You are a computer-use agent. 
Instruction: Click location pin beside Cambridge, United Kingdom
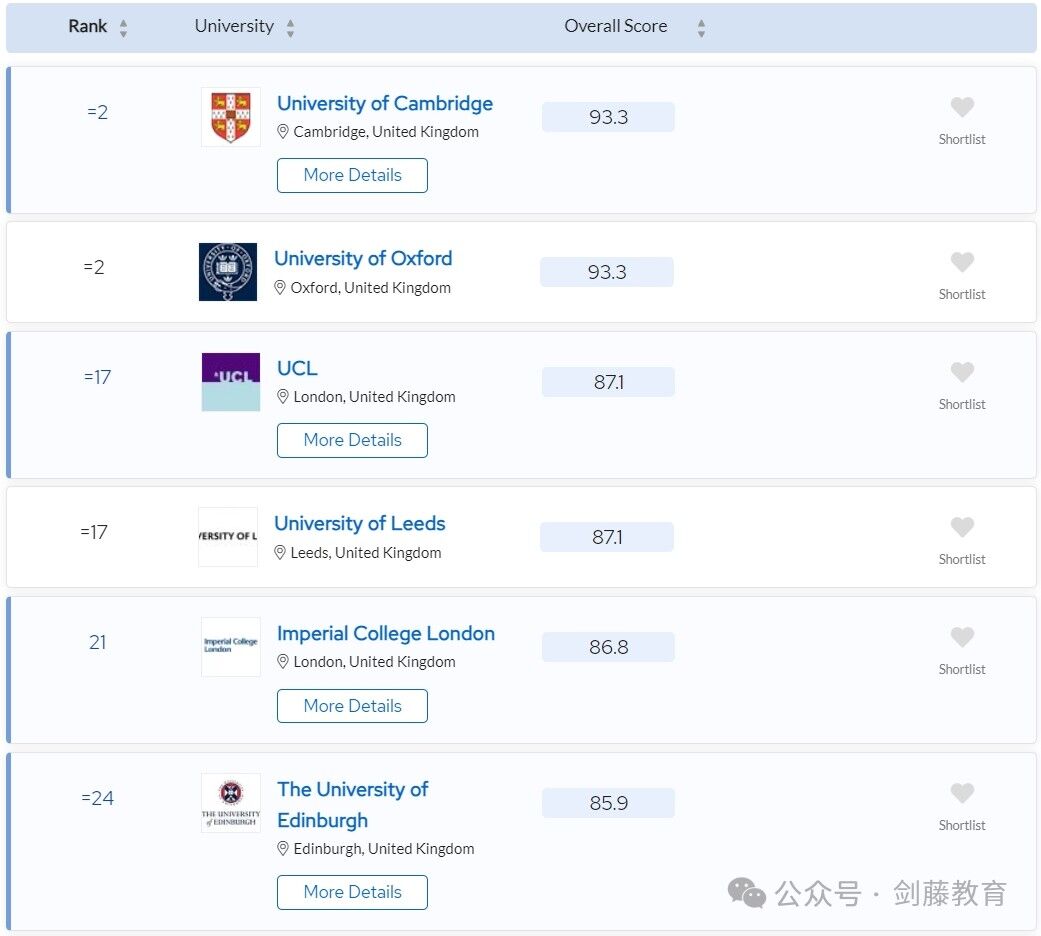[x=283, y=131]
